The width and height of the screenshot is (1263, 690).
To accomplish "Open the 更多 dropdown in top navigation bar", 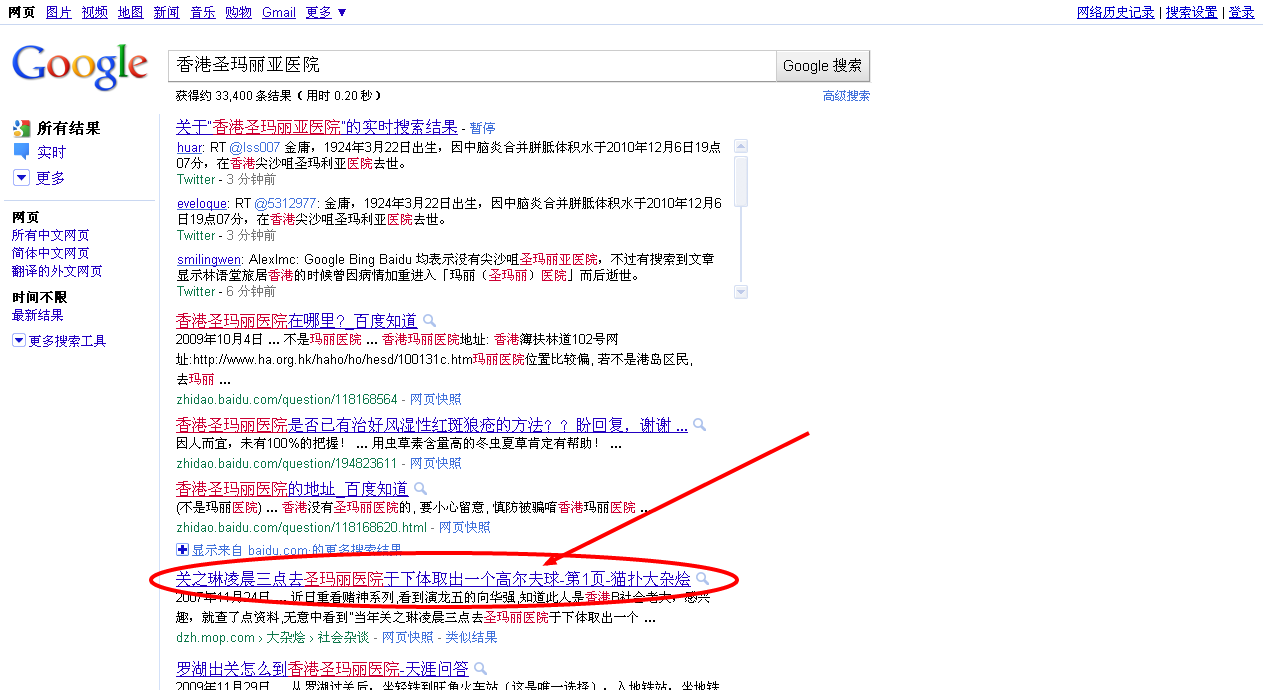I will pos(326,12).
